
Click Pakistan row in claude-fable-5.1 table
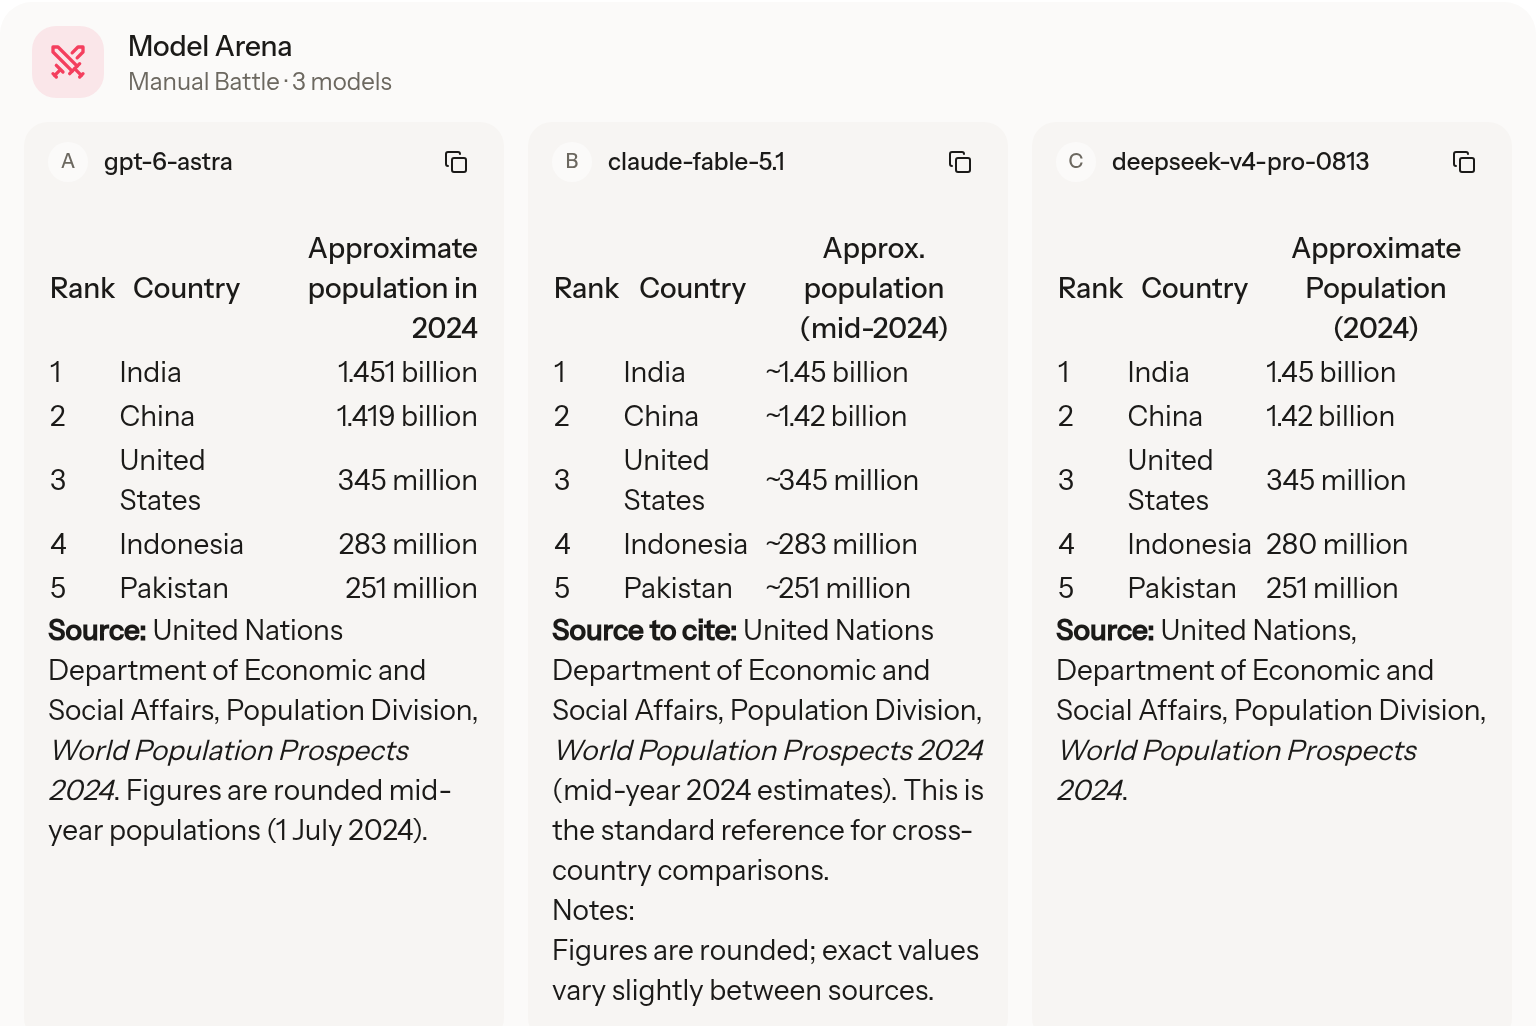pos(768,588)
